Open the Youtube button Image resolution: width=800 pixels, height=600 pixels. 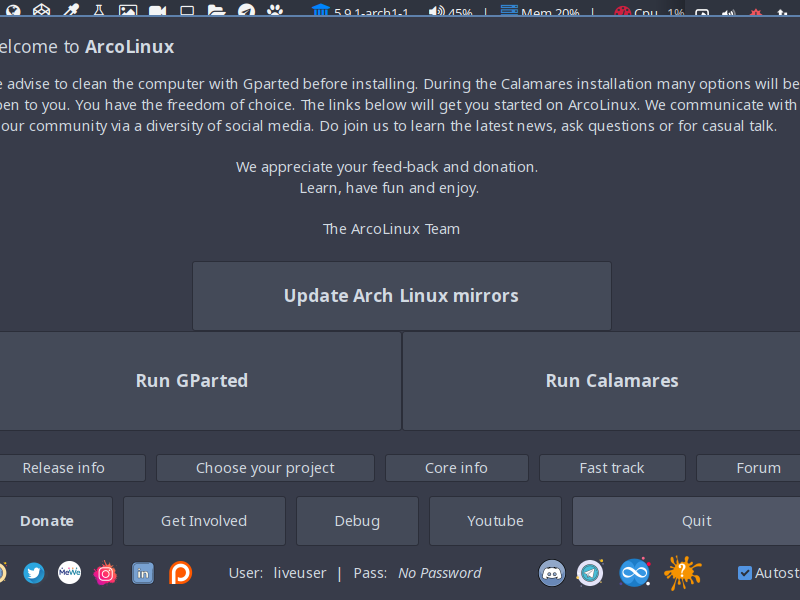pos(495,521)
